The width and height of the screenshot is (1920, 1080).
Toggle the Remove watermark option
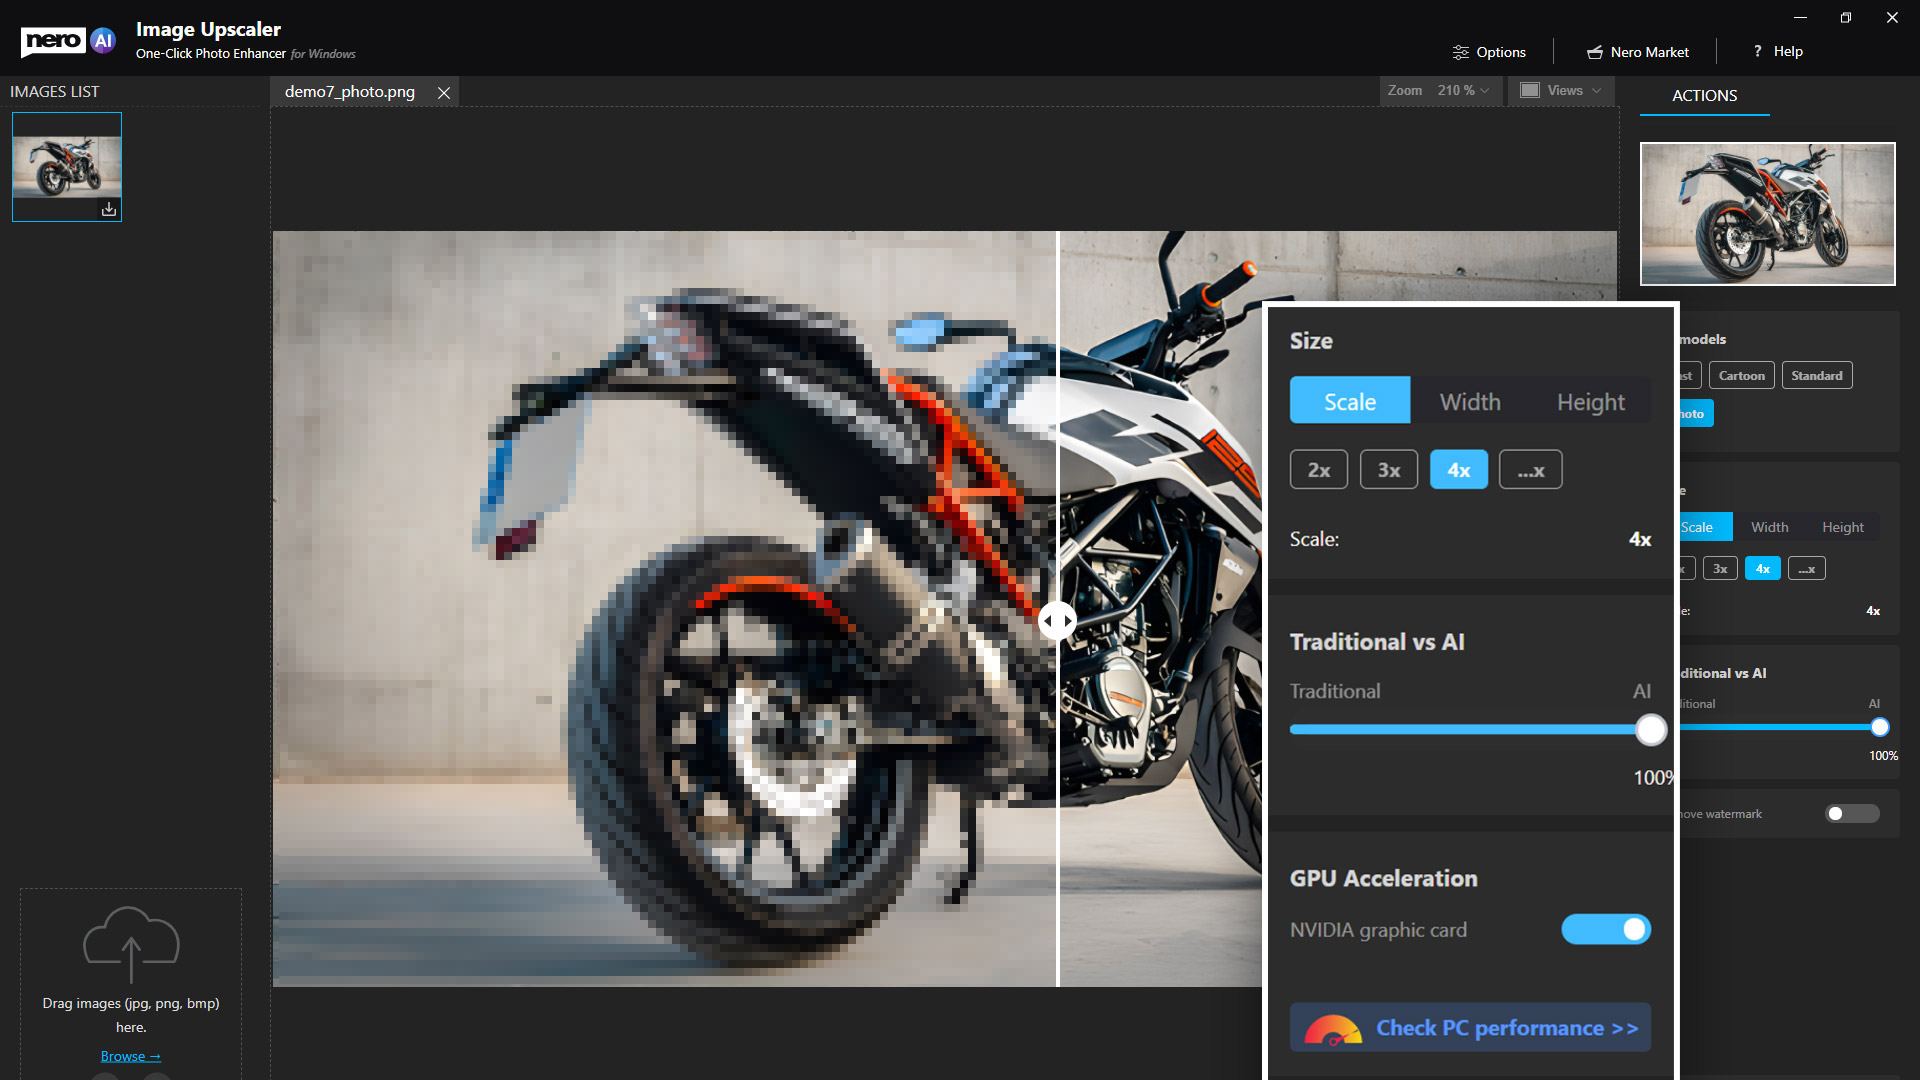point(1850,814)
